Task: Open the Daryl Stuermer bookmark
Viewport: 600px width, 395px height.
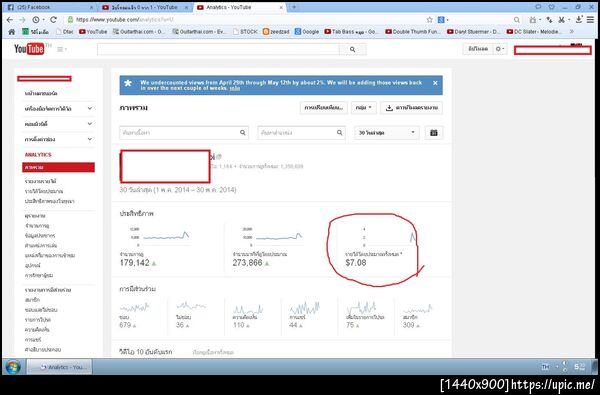Action: pos(473,32)
